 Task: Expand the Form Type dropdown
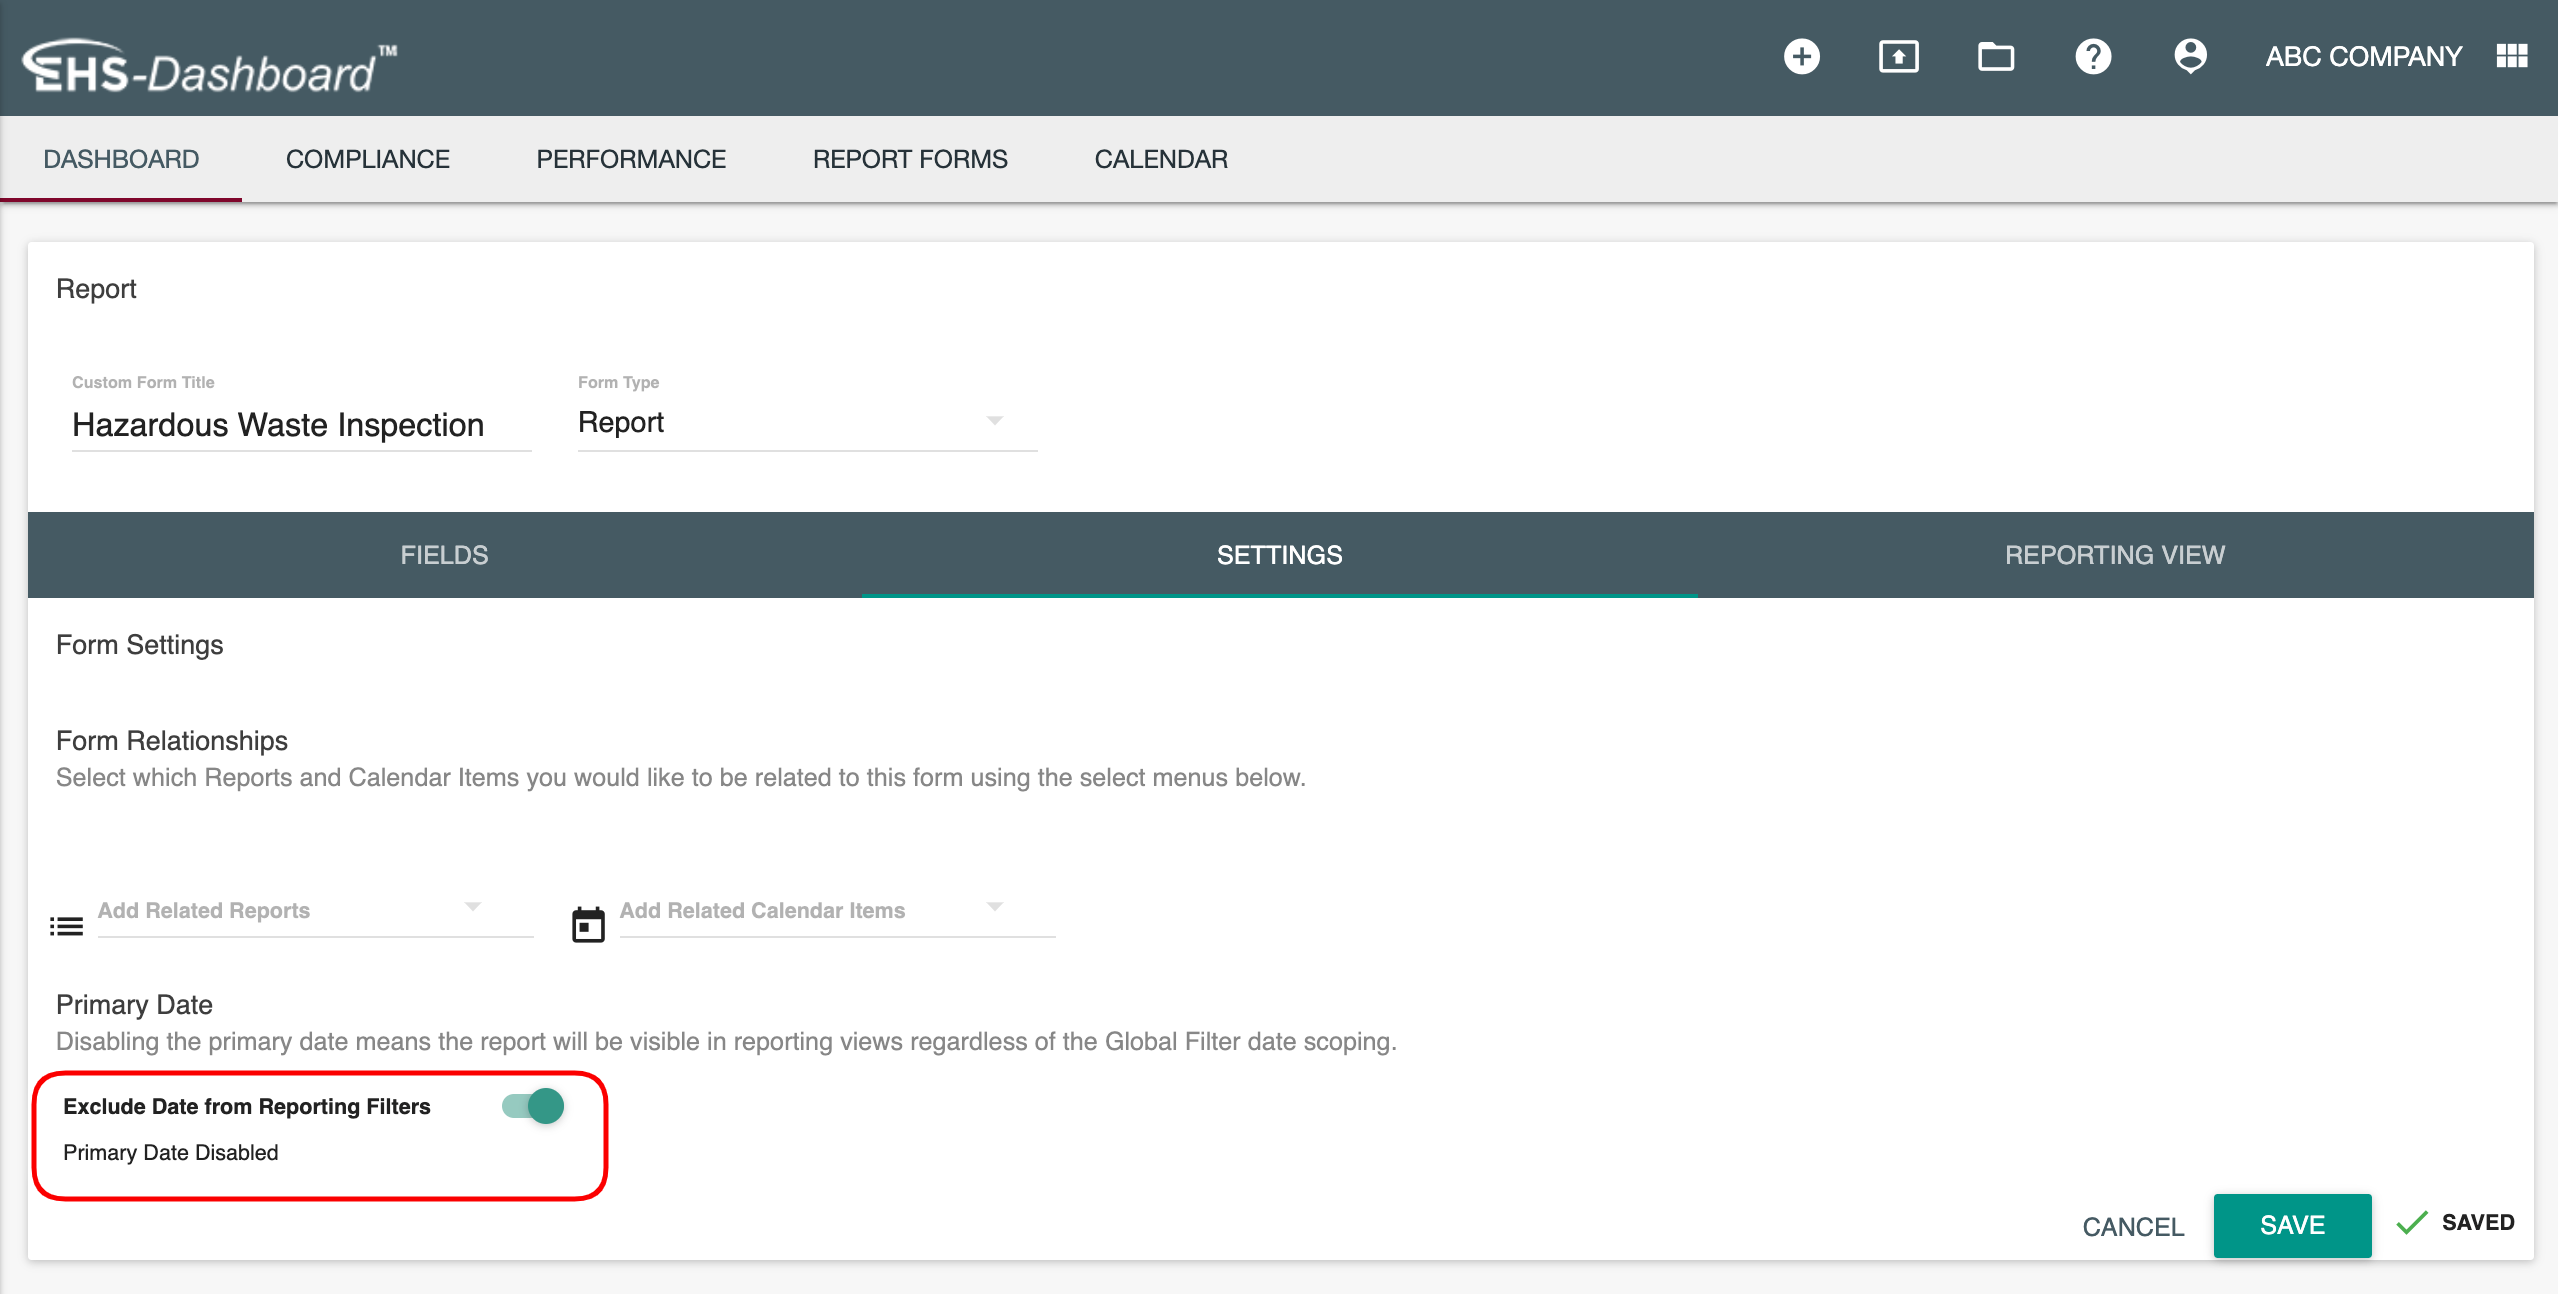coord(806,423)
